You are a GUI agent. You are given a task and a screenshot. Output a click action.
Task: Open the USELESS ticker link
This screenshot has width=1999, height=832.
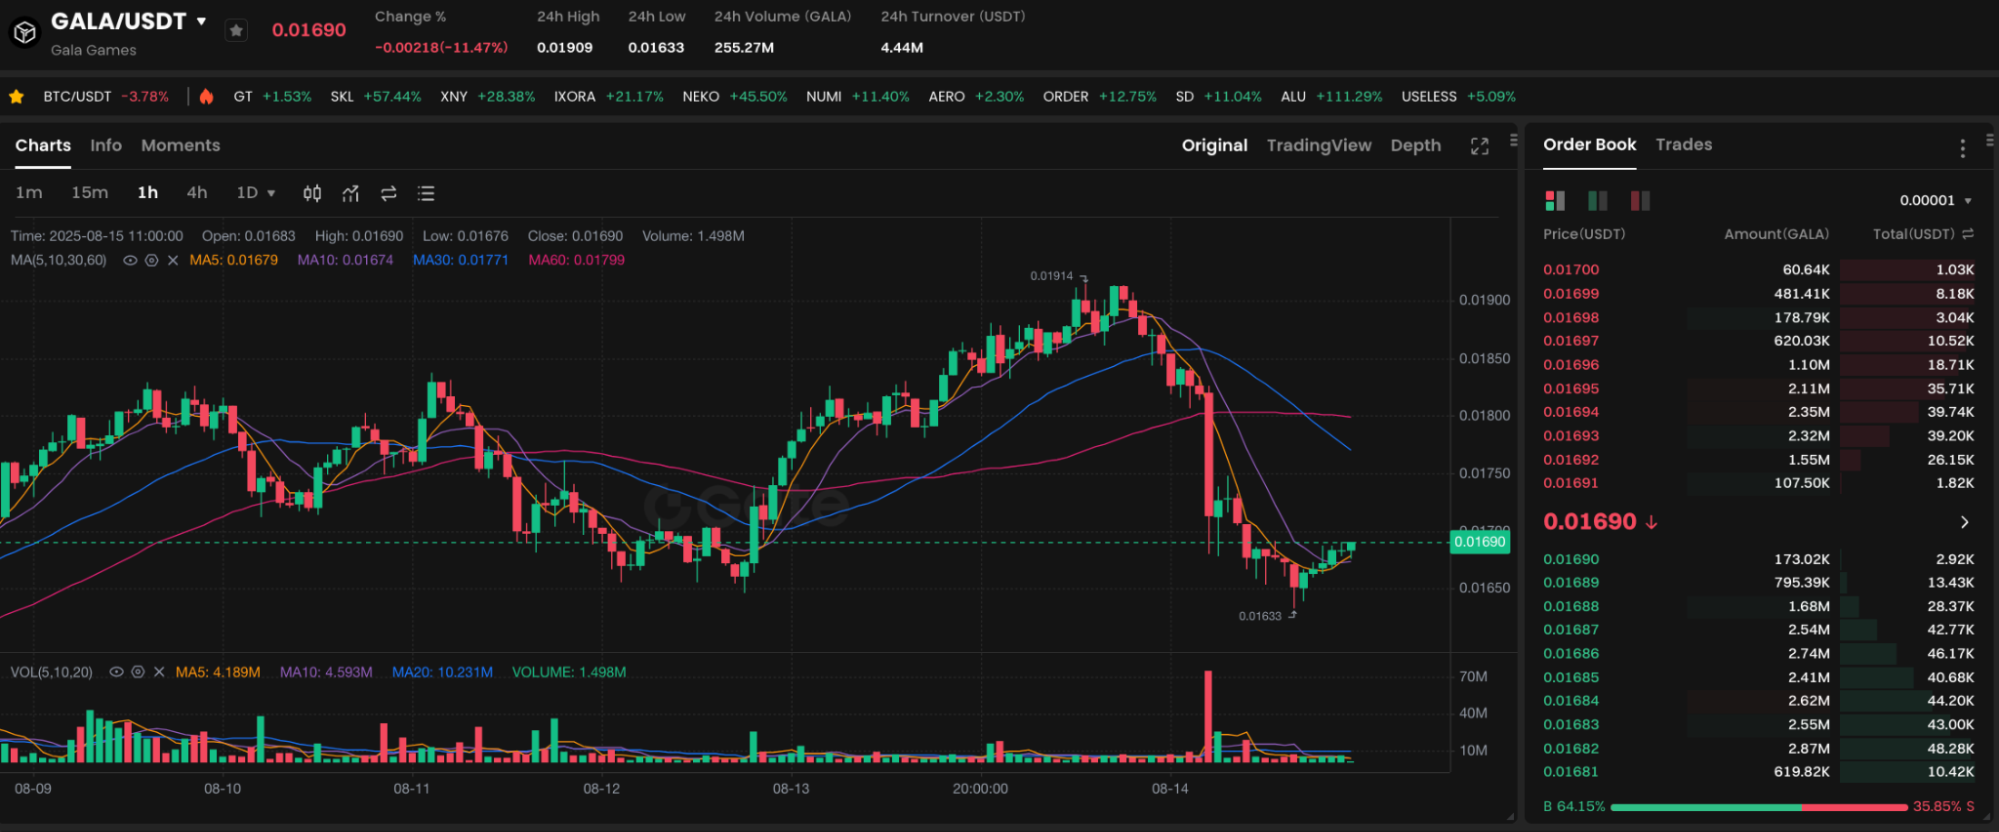point(1458,97)
